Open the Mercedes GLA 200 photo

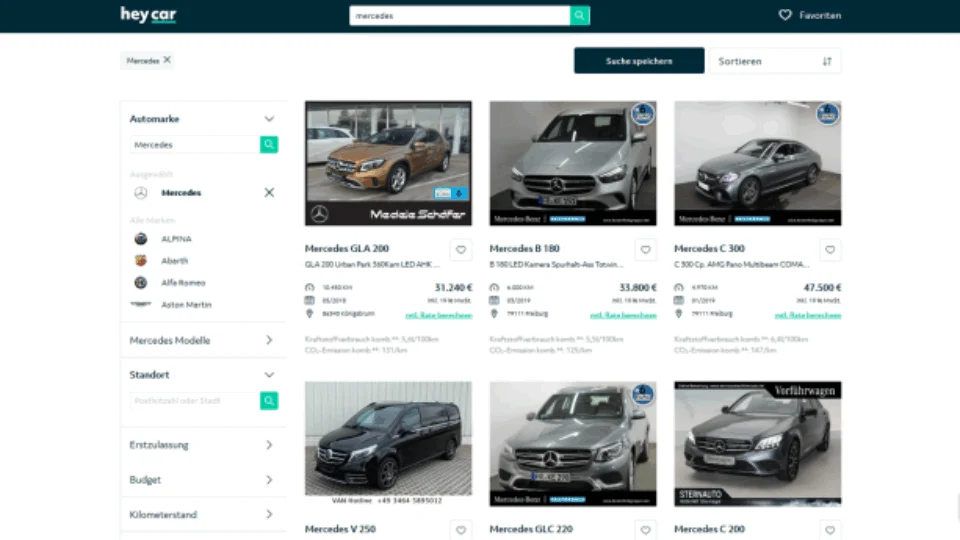click(x=388, y=163)
